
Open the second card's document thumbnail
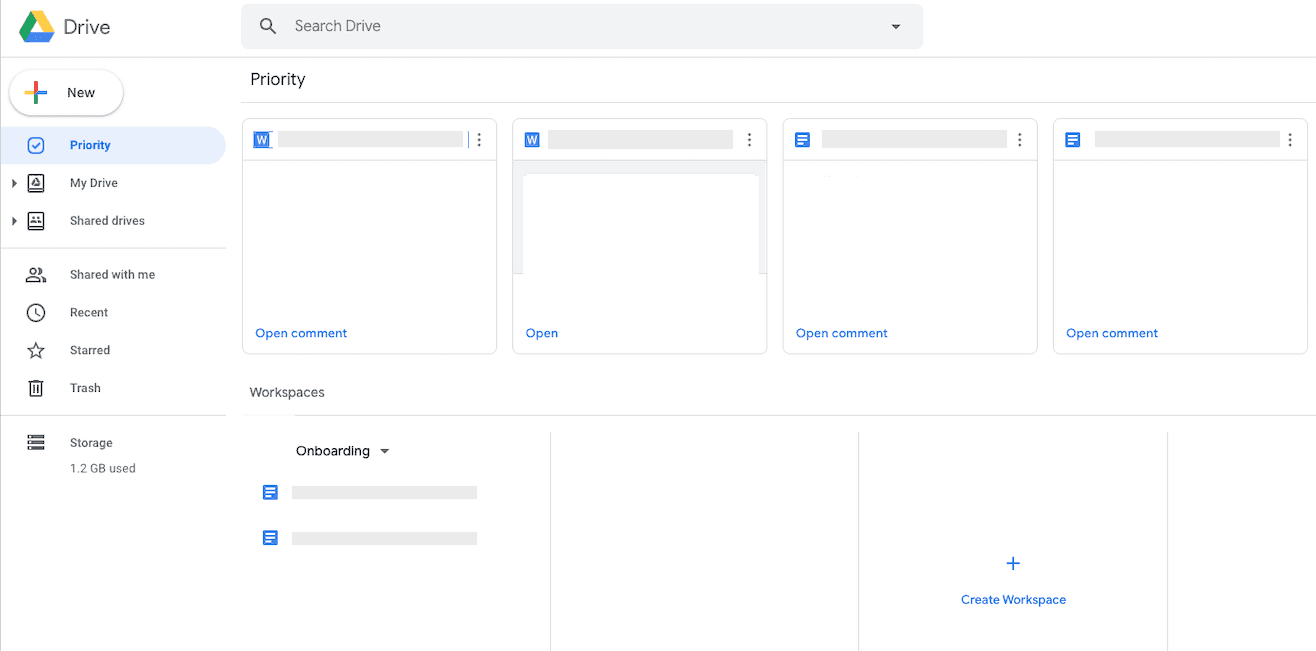coord(640,218)
